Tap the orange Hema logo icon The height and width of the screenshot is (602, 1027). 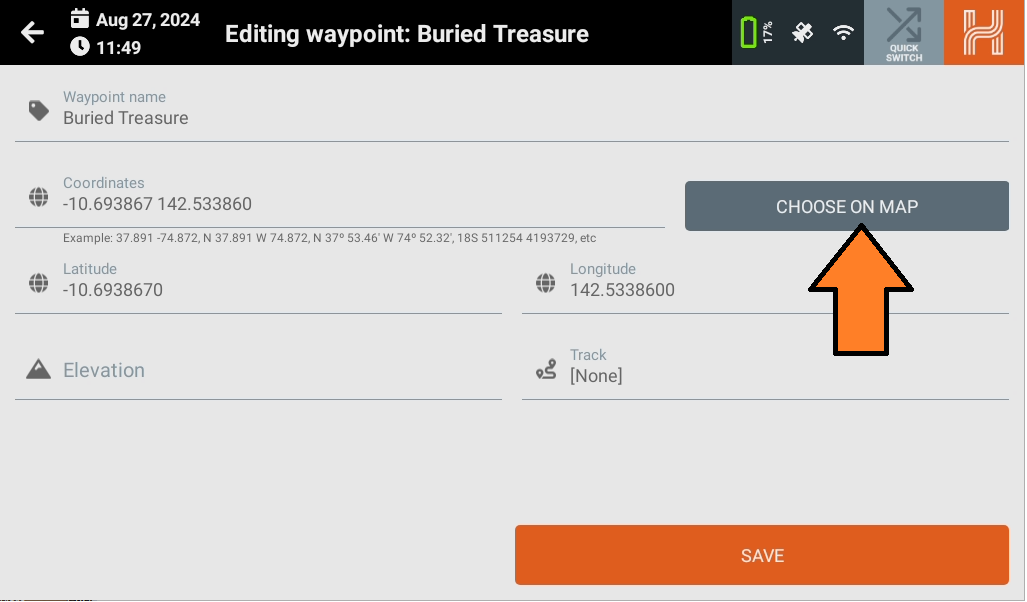pyautogui.click(x=984, y=33)
